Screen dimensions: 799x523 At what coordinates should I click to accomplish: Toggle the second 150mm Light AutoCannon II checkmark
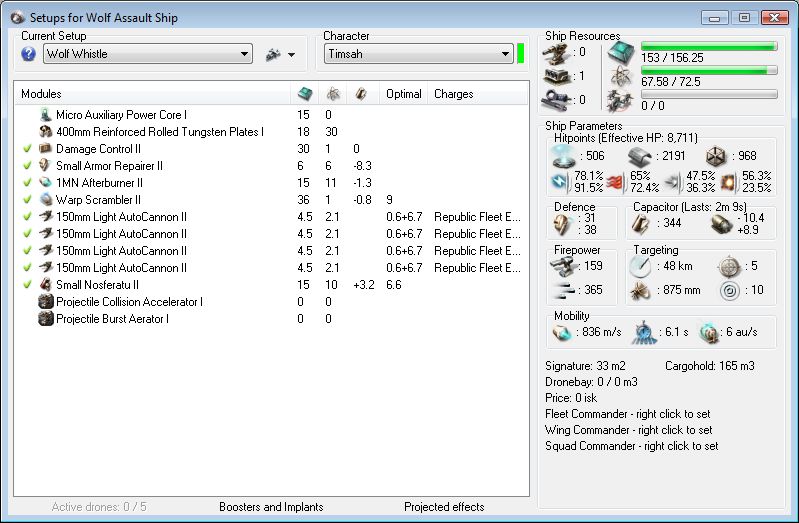pos(28,233)
